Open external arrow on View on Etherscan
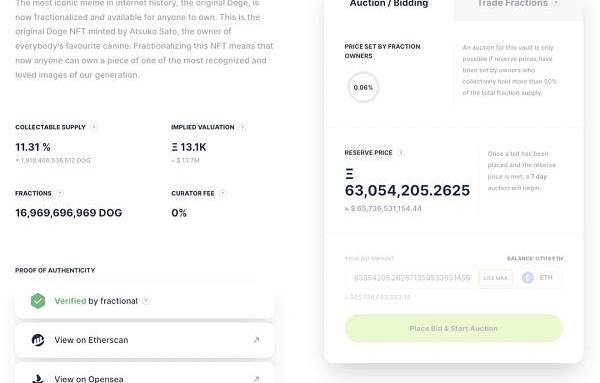 click(256, 340)
